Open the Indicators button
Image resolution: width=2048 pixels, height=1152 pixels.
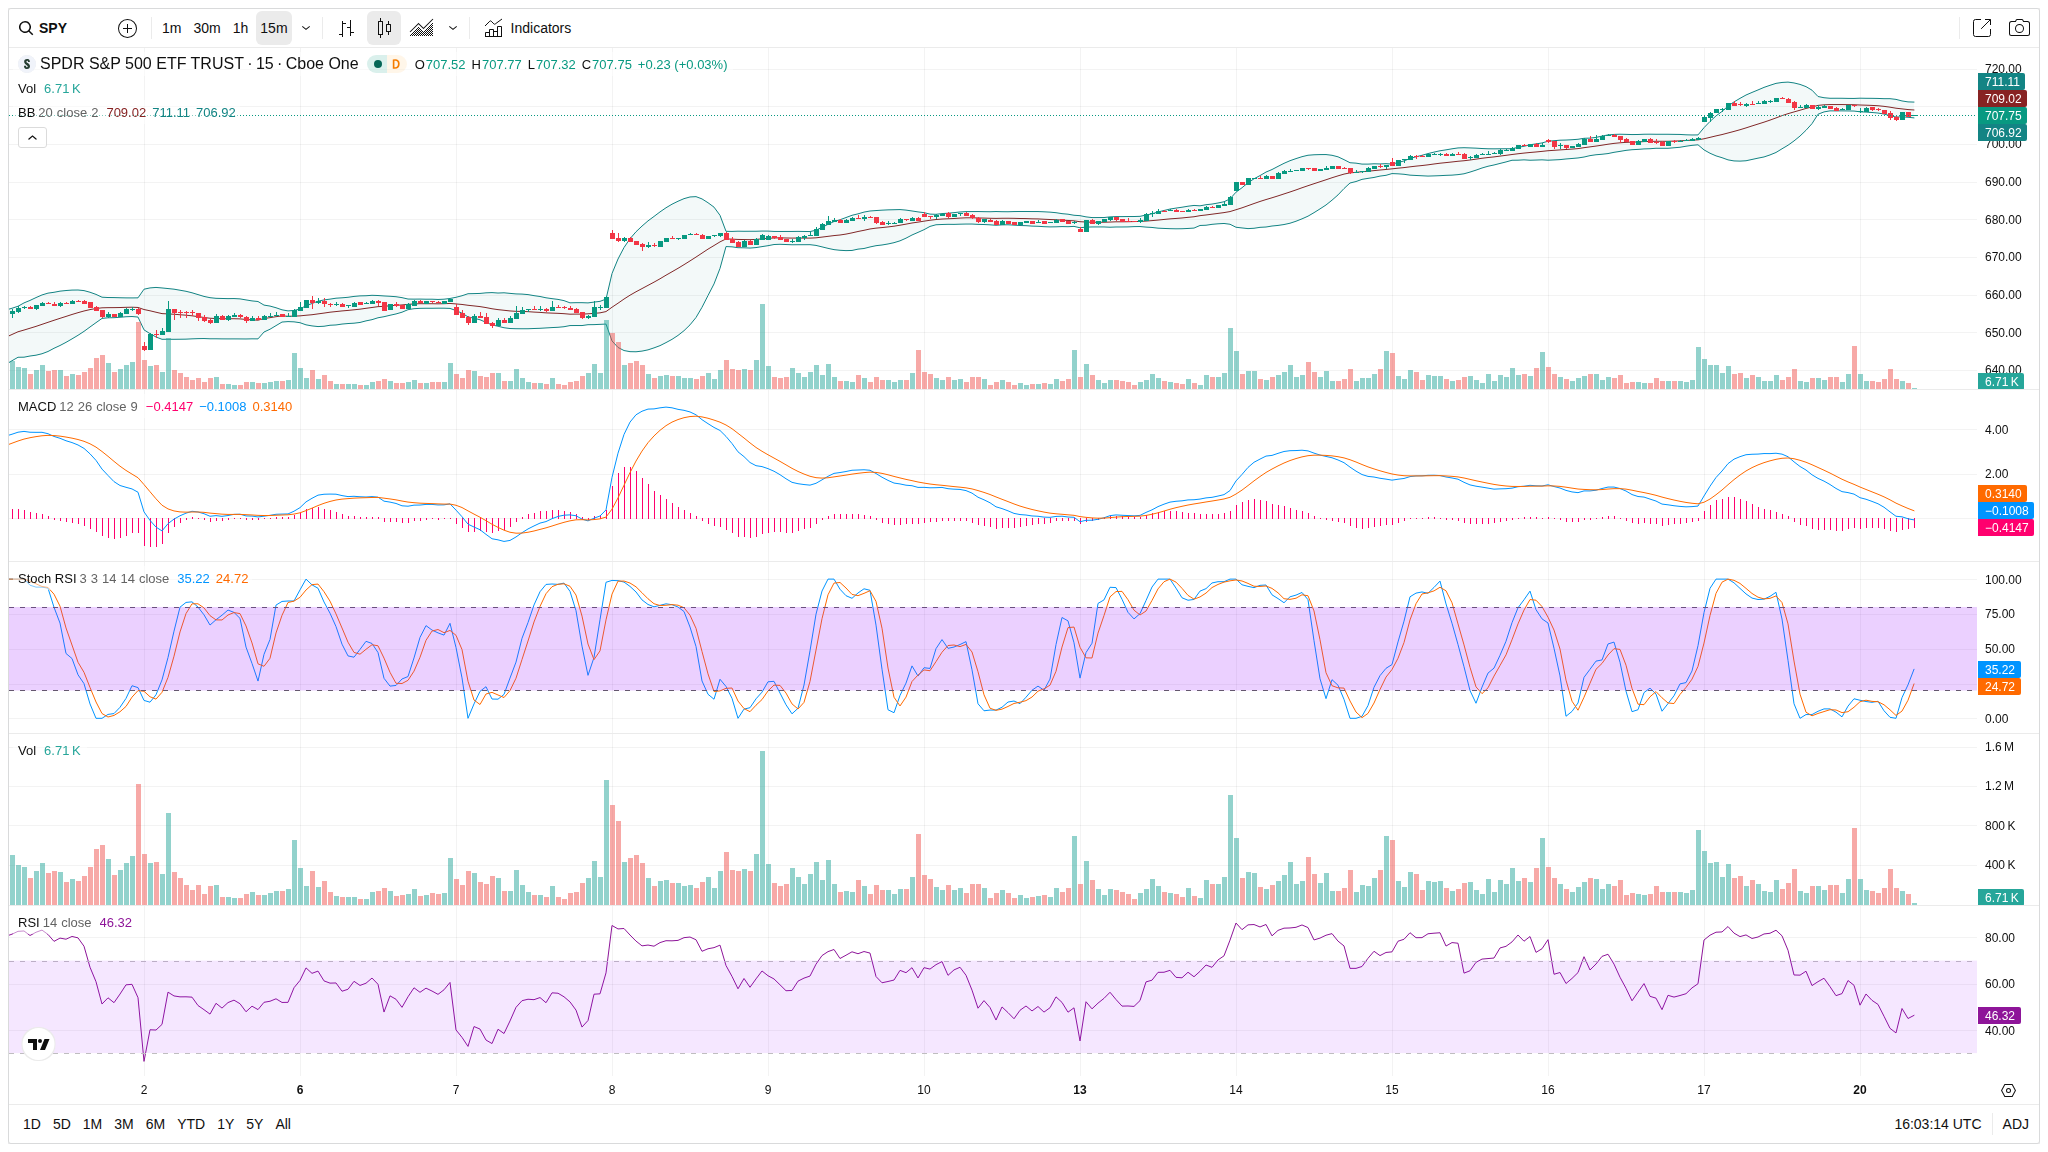pyautogui.click(x=528, y=28)
